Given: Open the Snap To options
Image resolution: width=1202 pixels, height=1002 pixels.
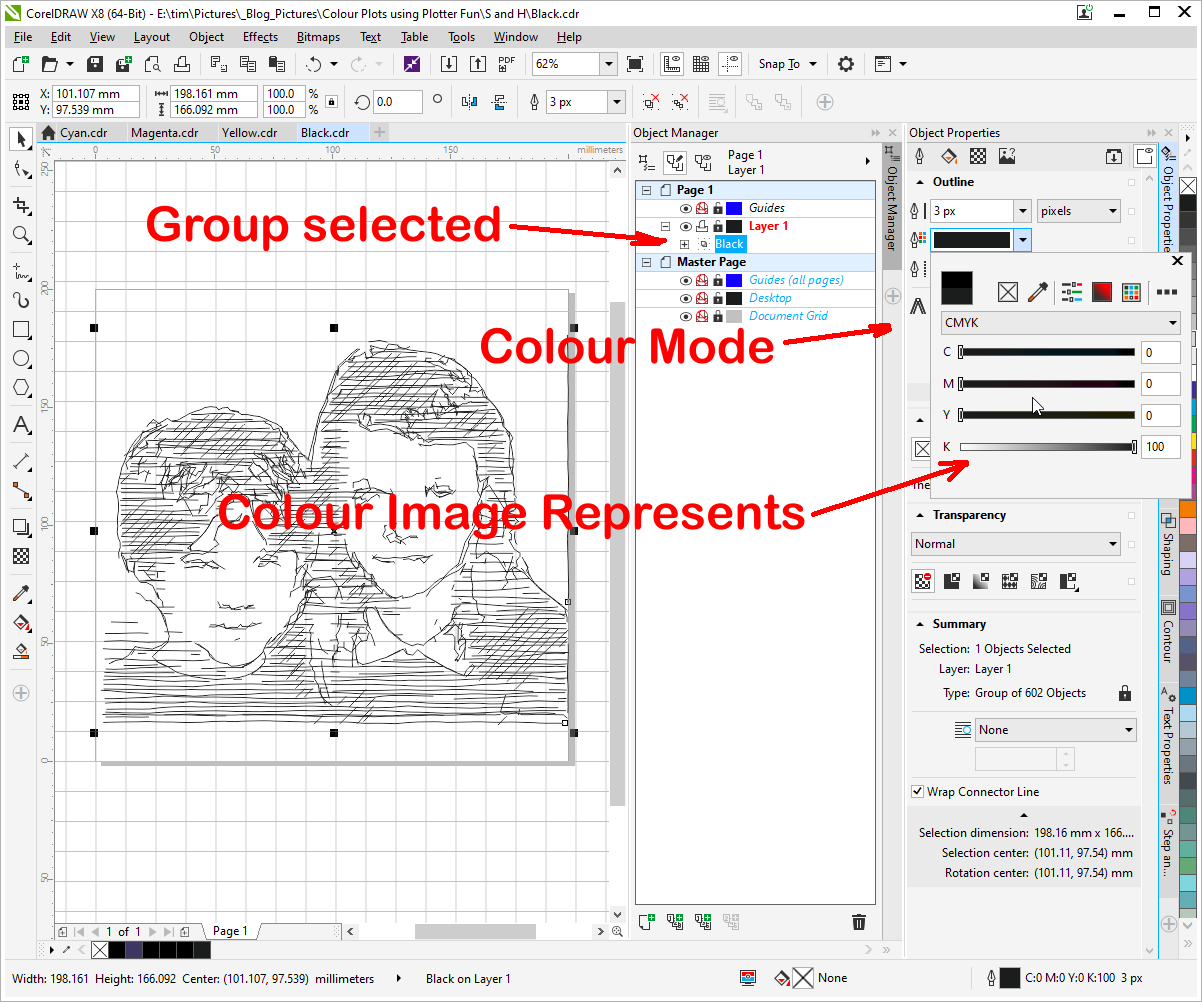Looking at the screenshot, I should coord(787,63).
